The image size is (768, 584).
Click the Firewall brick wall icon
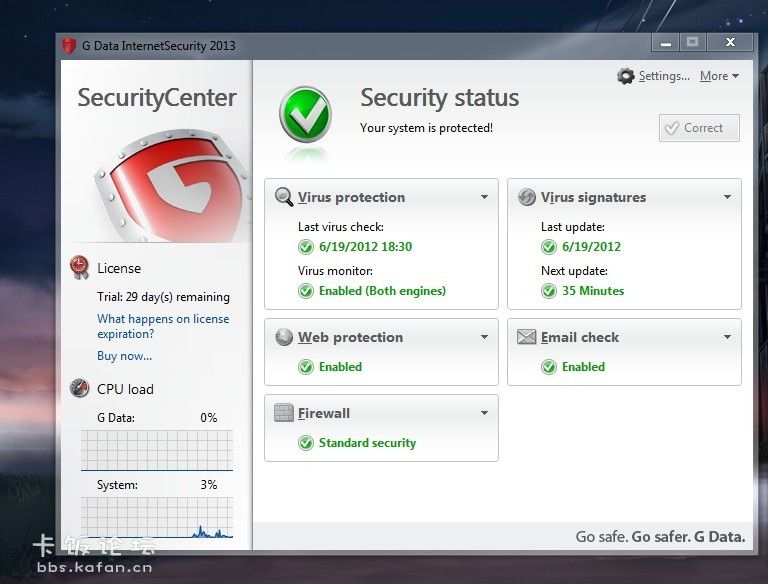[x=284, y=413]
